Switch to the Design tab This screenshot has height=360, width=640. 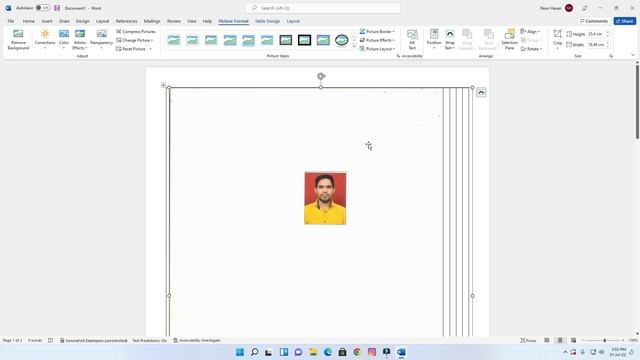point(82,21)
